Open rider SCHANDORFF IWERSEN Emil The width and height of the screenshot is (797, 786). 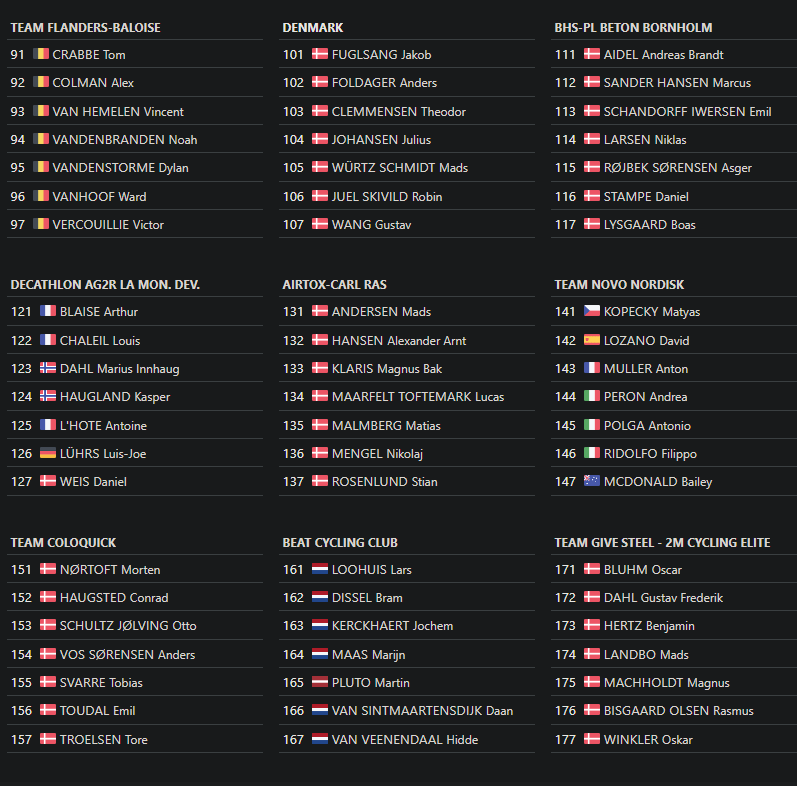click(x=687, y=112)
